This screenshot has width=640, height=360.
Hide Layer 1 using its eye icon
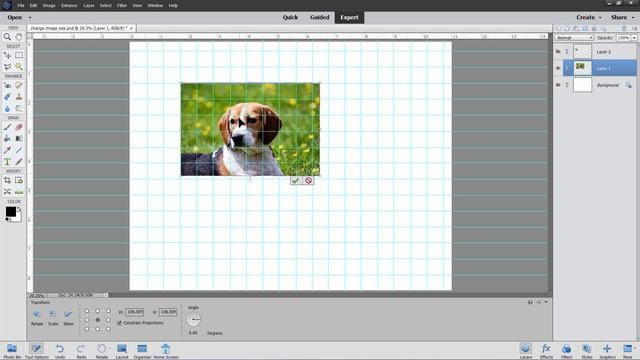[x=558, y=68]
